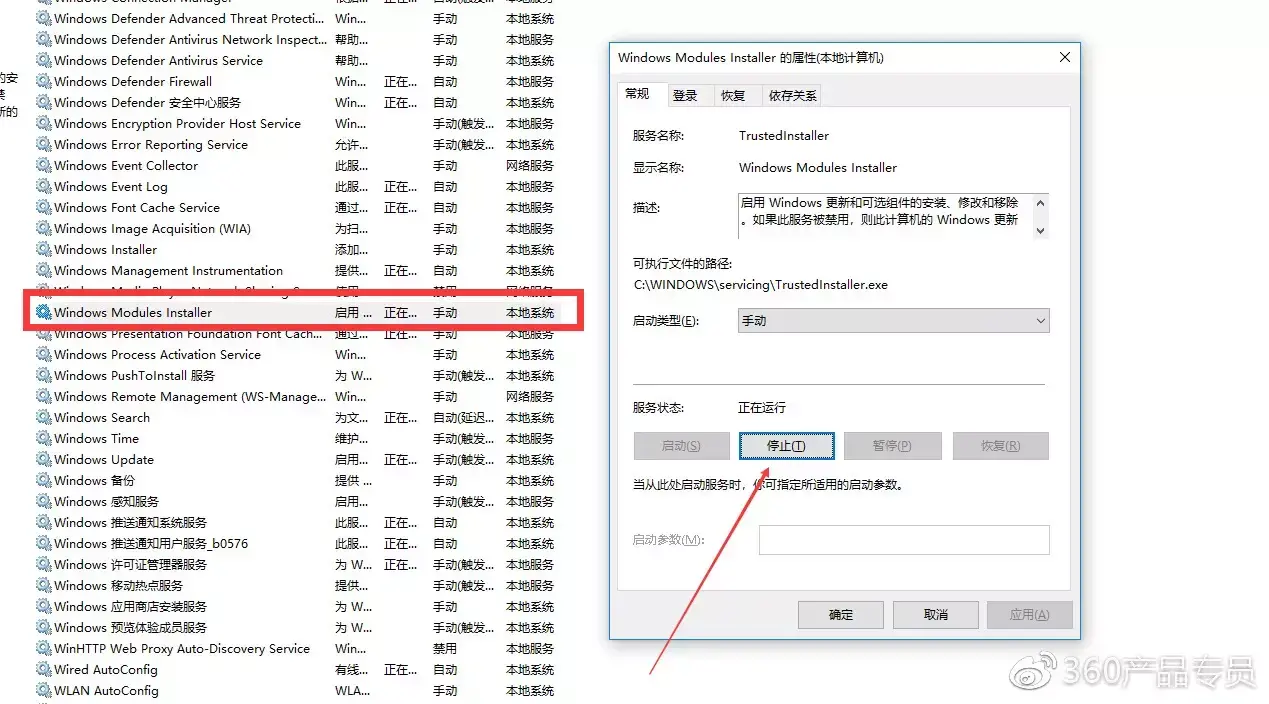Screen dimensions: 1269x704
Task: Stop the service with the 停止(T) button
Action: 787,446
